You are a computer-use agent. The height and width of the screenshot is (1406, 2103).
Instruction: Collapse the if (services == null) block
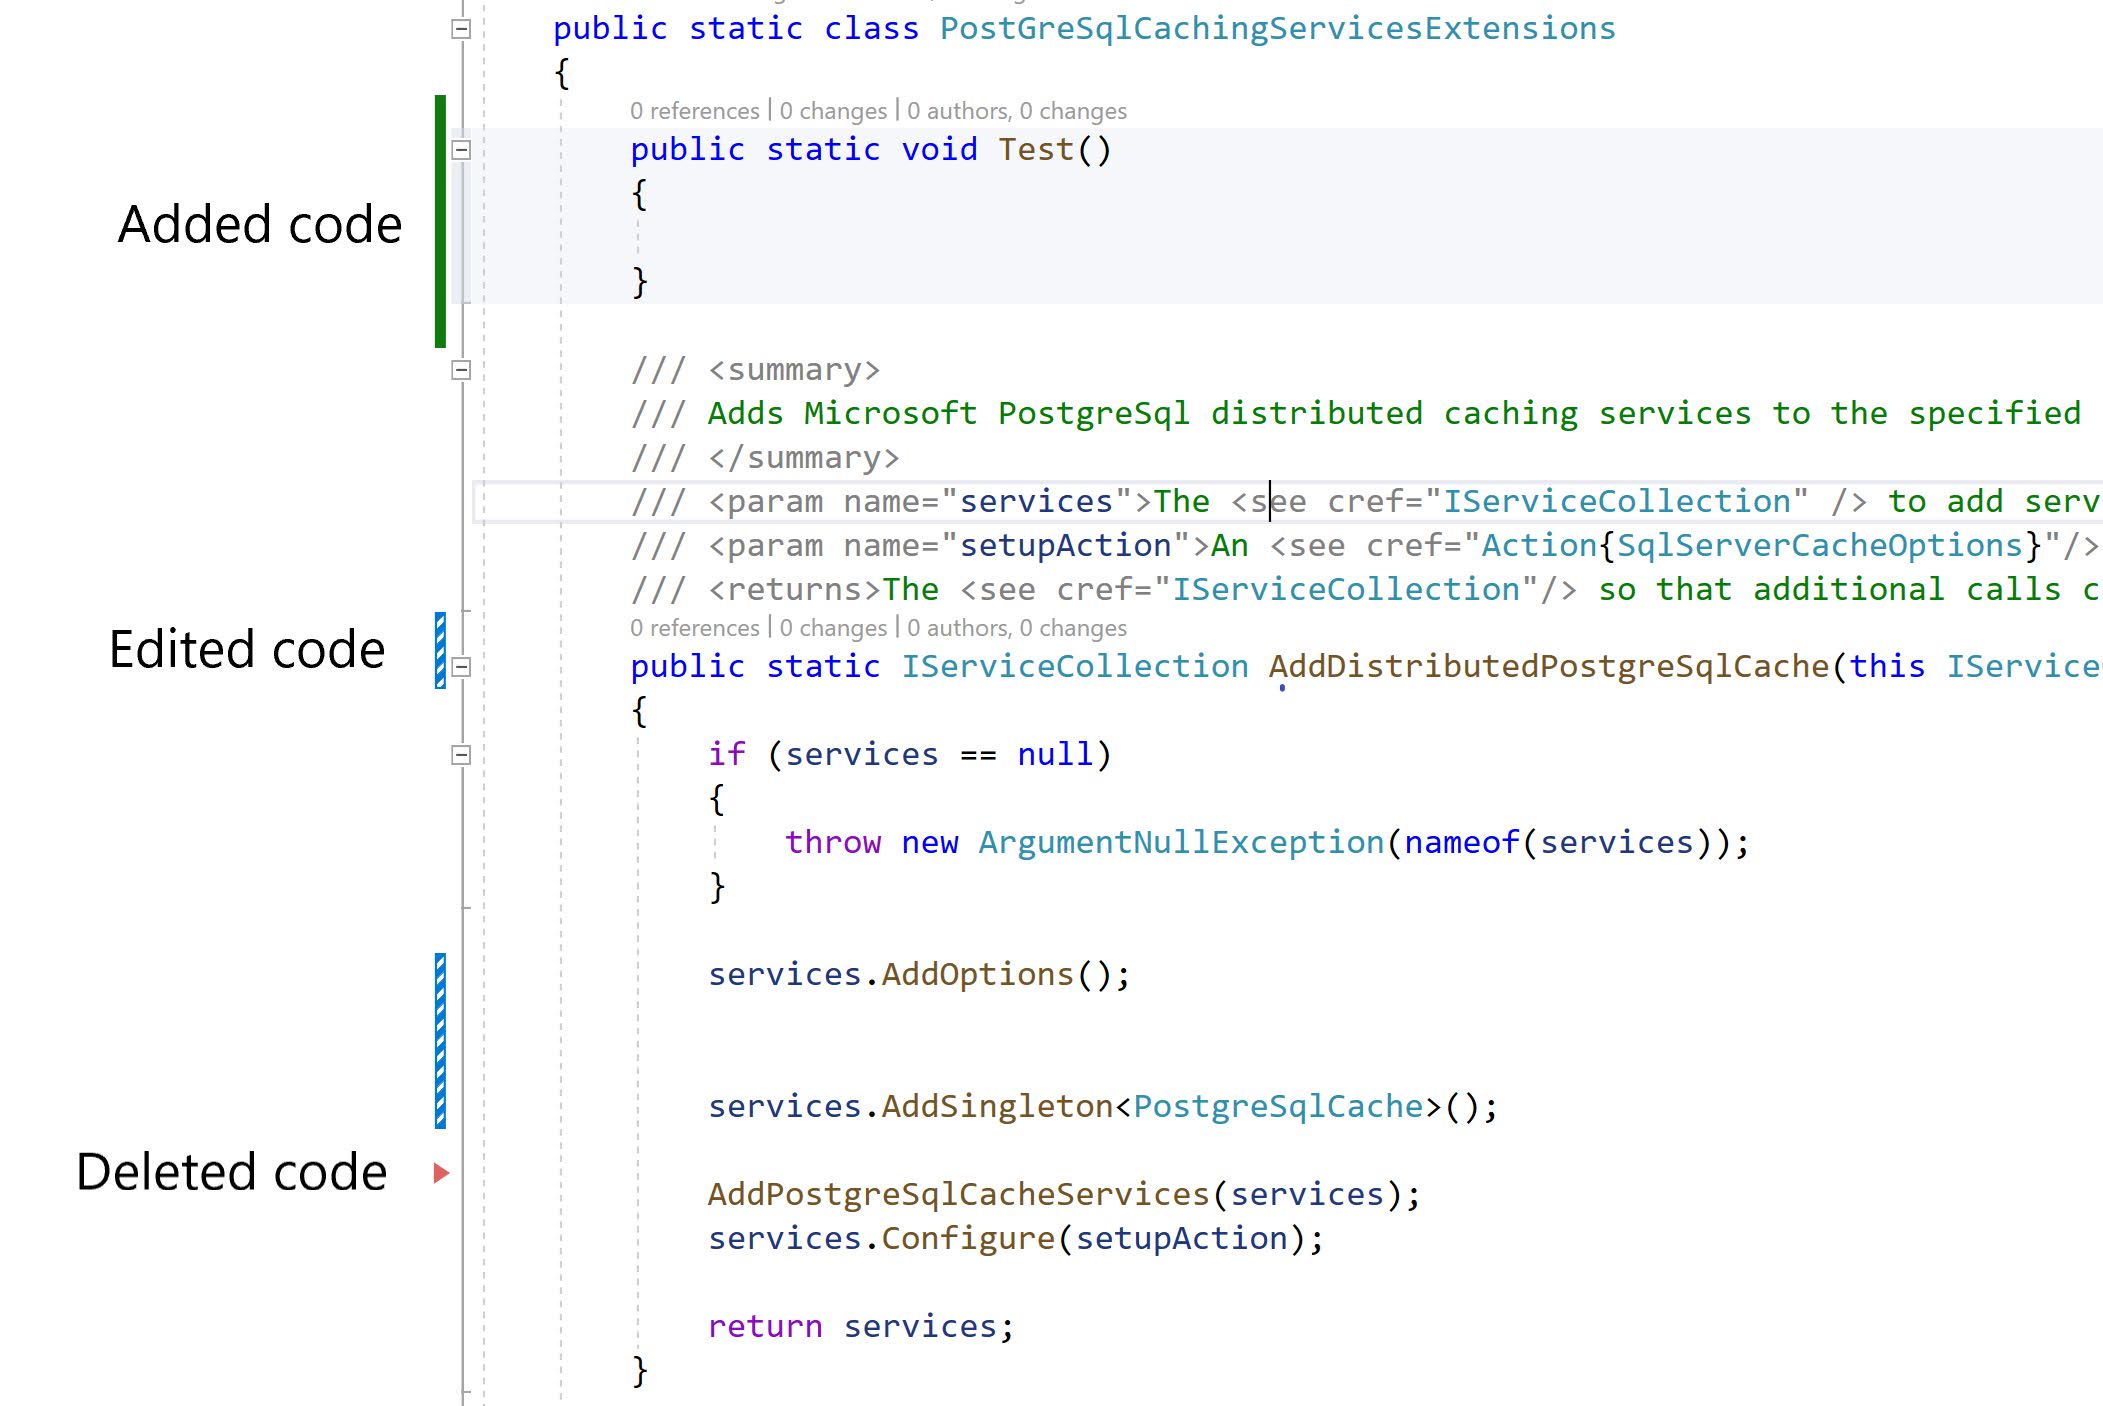tap(461, 755)
